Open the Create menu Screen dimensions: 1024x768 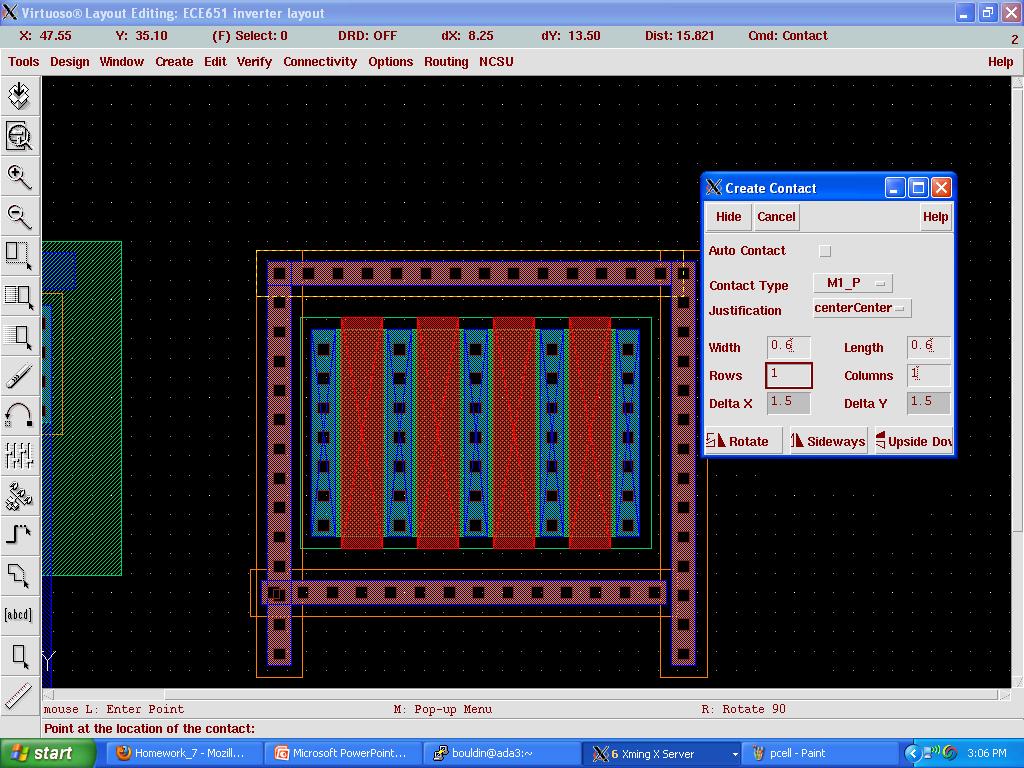[x=174, y=61]
